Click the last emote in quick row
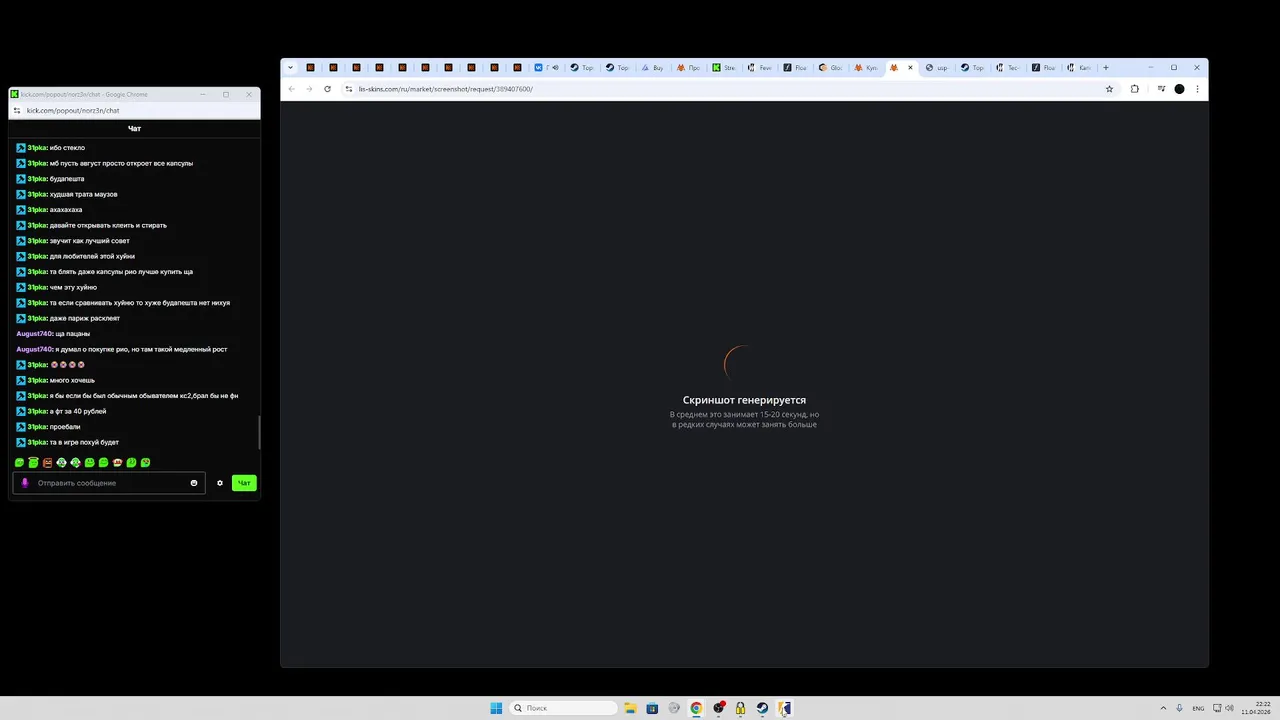Image resolution: width=1280 pixels, height=720 pixels. tap(145, 463)
